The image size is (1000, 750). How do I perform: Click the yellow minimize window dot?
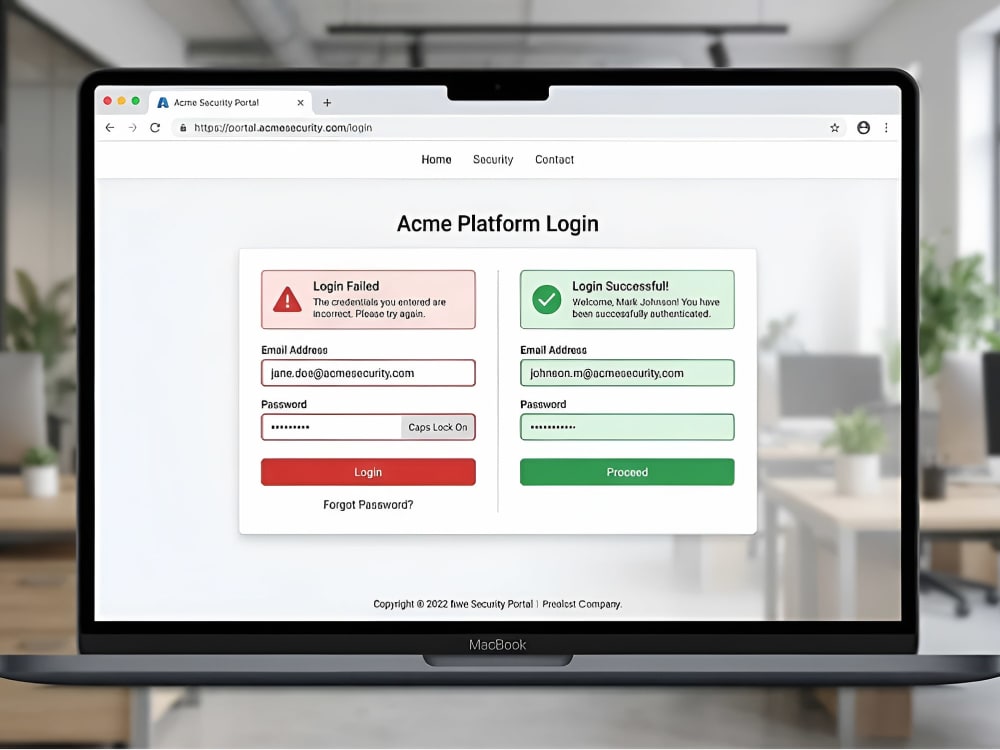click(x=122, y=101)
